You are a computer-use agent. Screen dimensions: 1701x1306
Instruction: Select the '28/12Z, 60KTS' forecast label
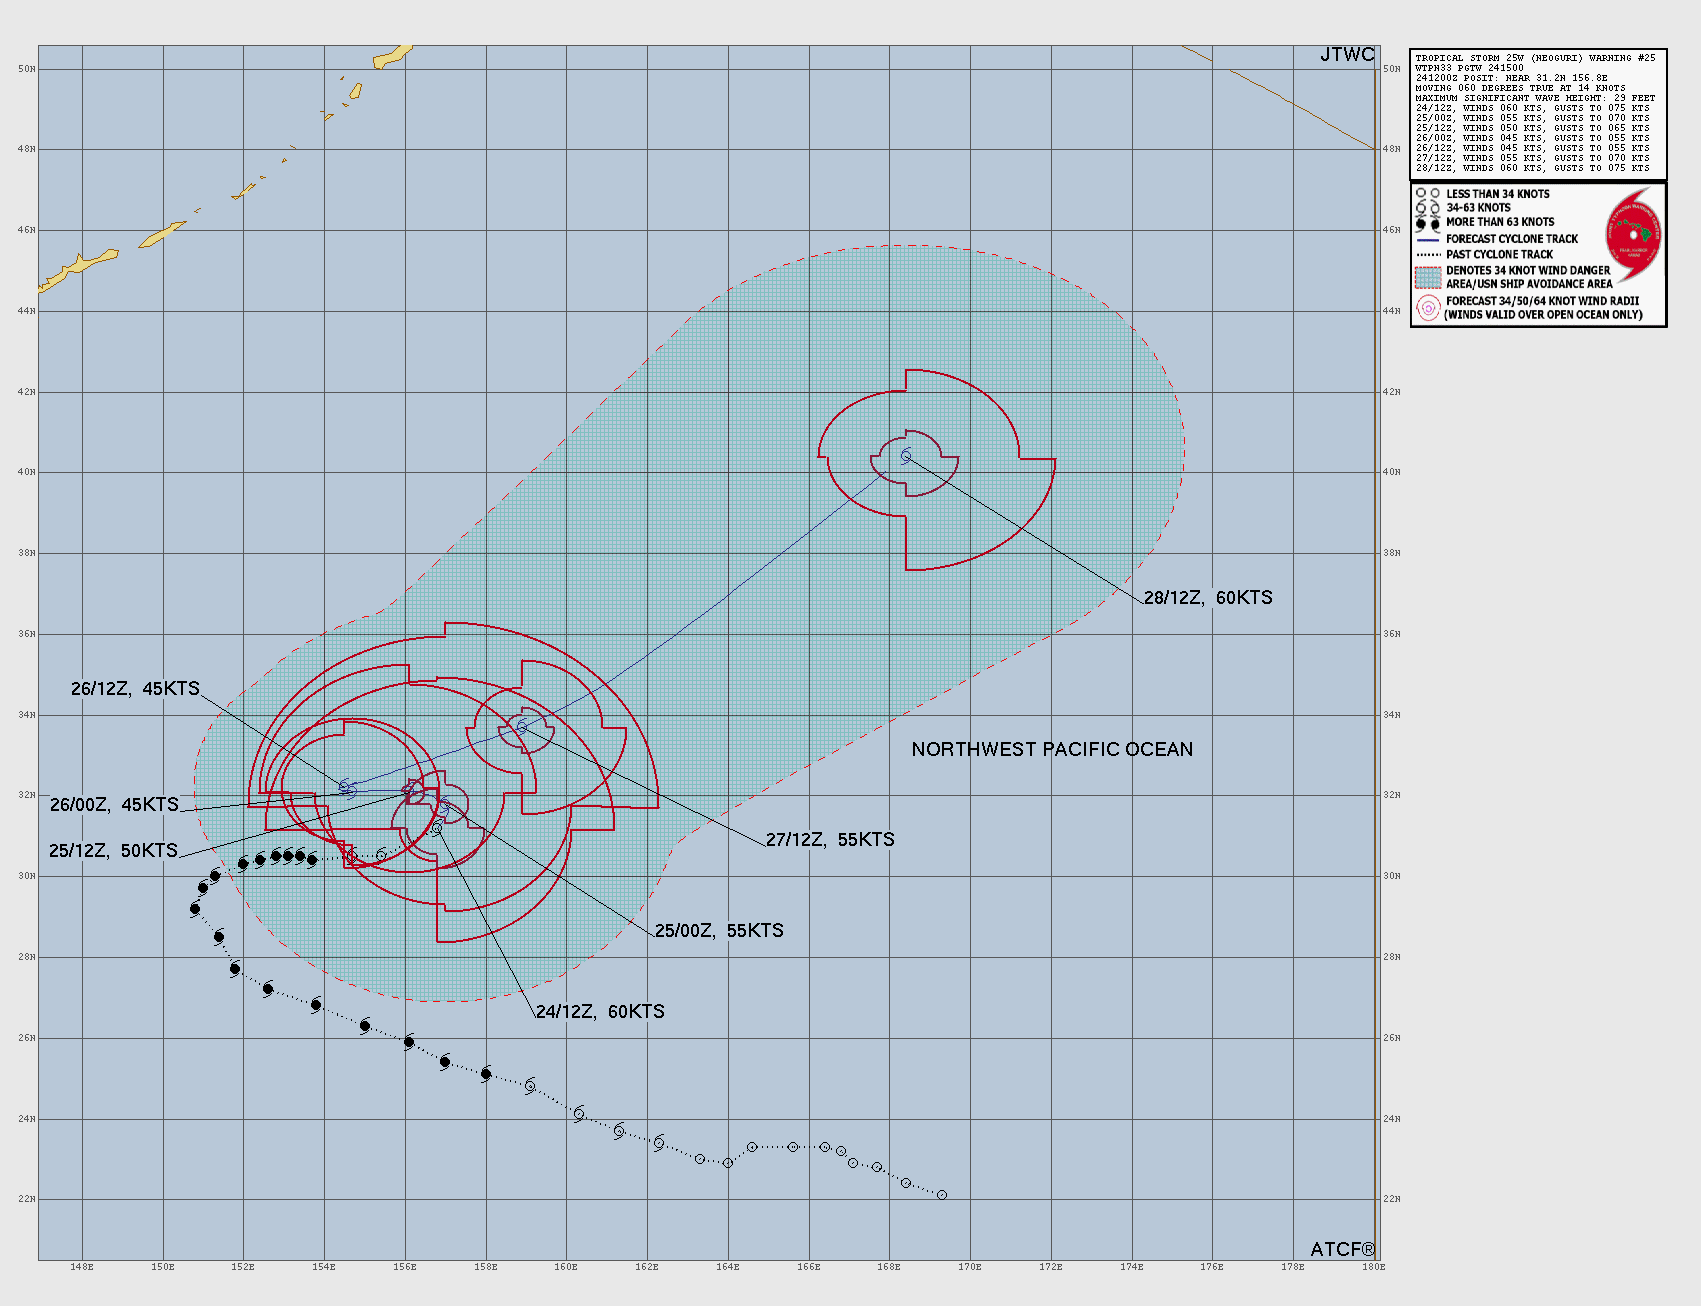[x=1208, y=598]
